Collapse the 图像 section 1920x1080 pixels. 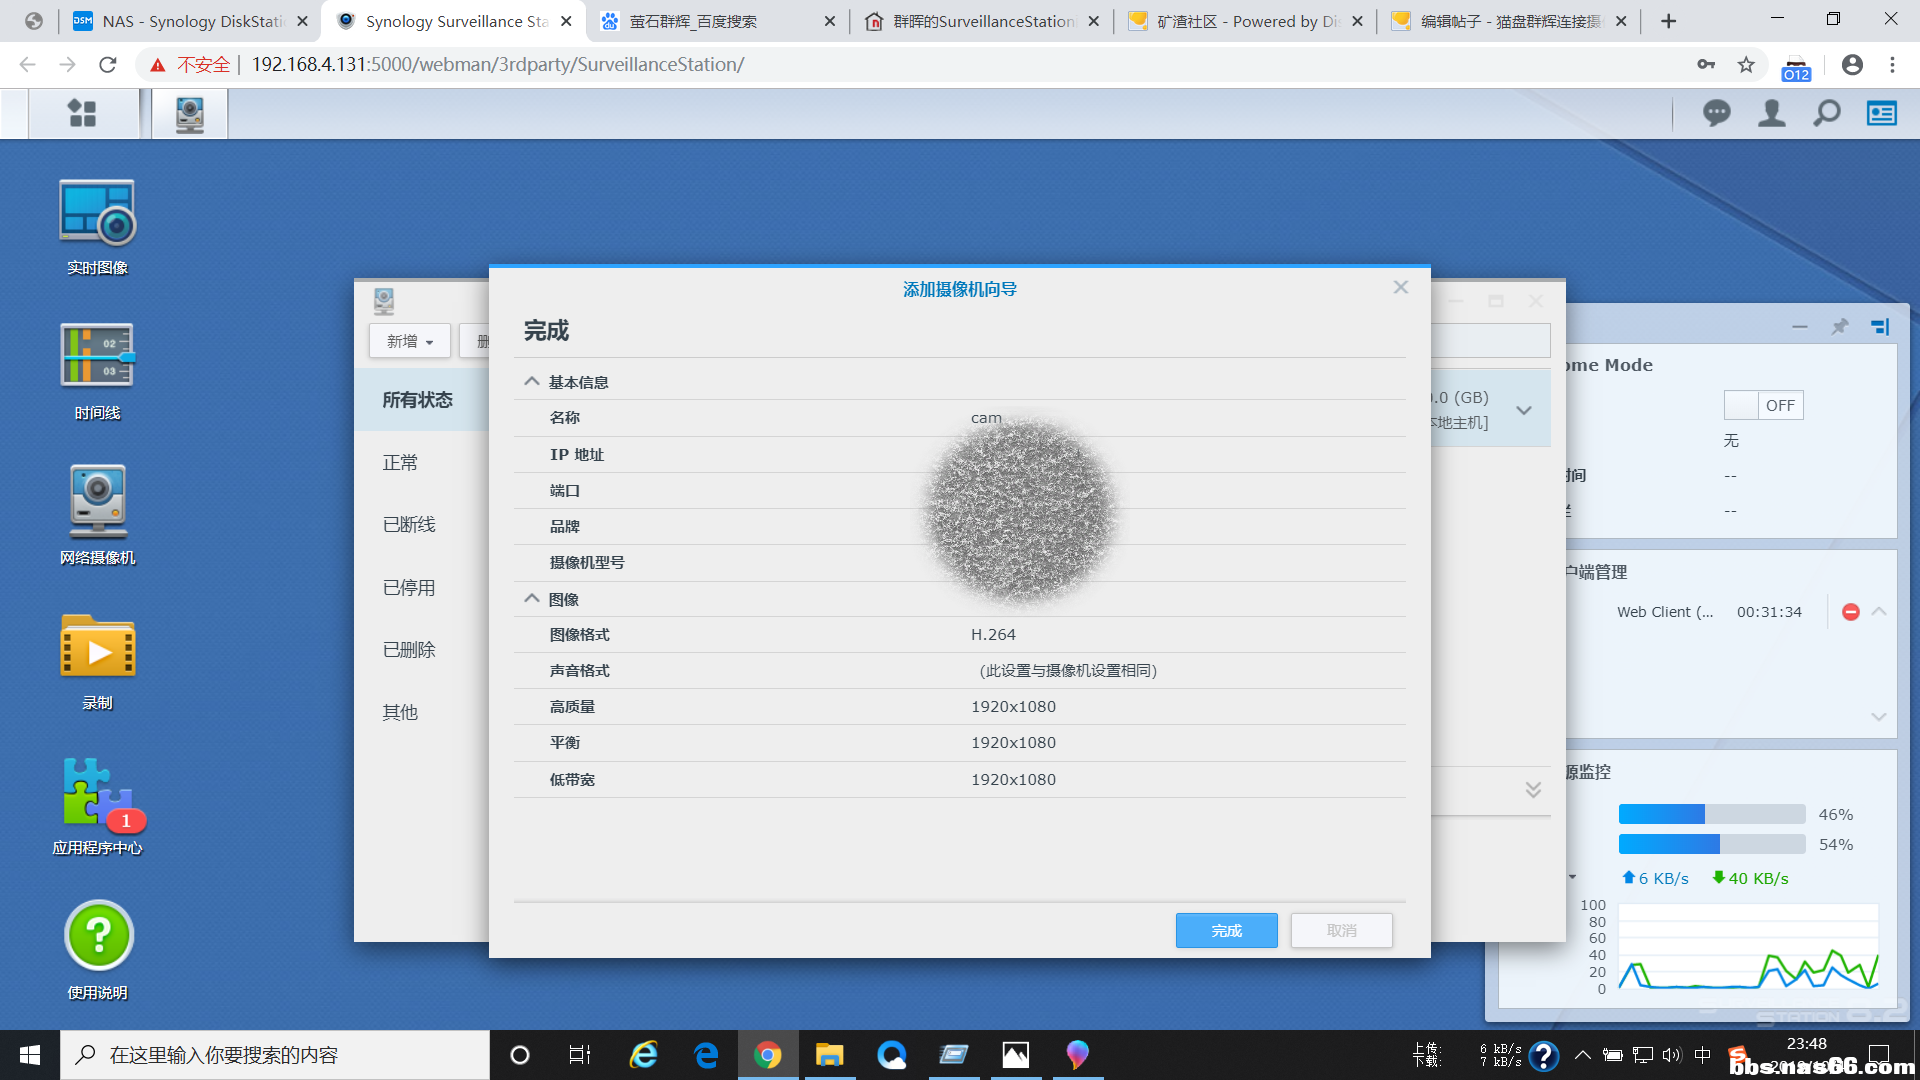[x=532, y=599]
